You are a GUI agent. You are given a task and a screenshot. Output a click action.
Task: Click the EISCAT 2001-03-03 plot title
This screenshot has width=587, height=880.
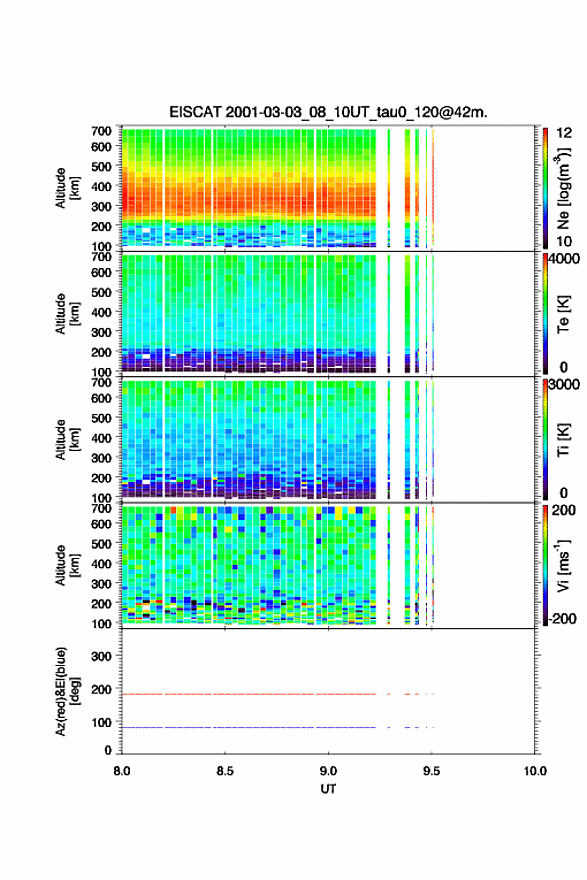click(x=328, y=112)
